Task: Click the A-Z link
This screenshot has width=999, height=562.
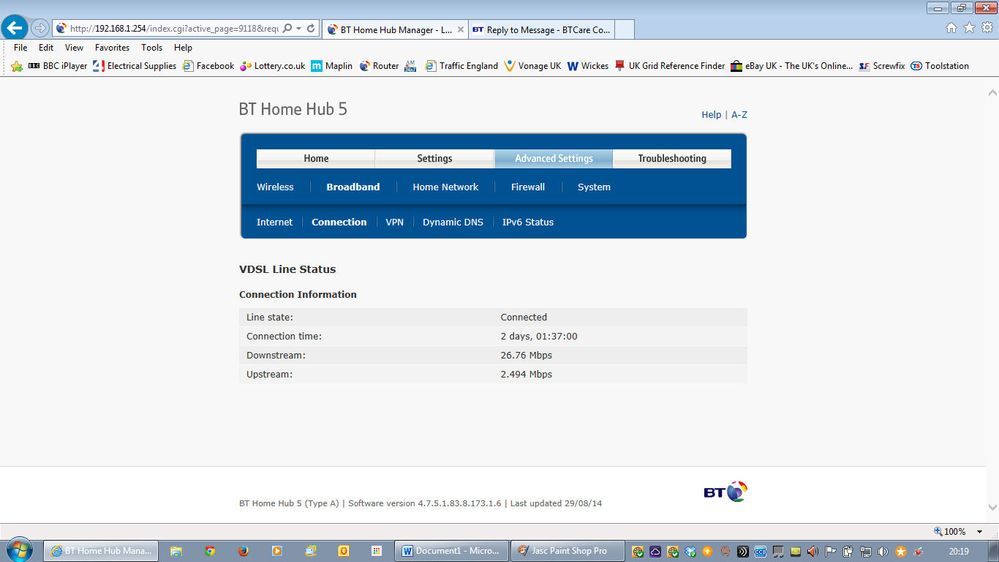Action: pos(739,115)
